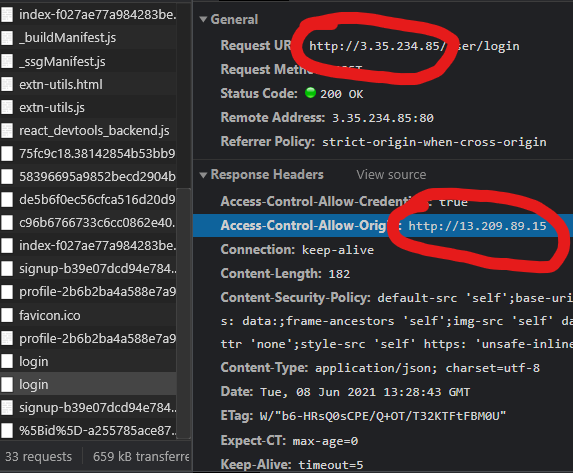Click the request list vertical scrollbar
This screenshot has width=573, height=473.
pos(183,313)
